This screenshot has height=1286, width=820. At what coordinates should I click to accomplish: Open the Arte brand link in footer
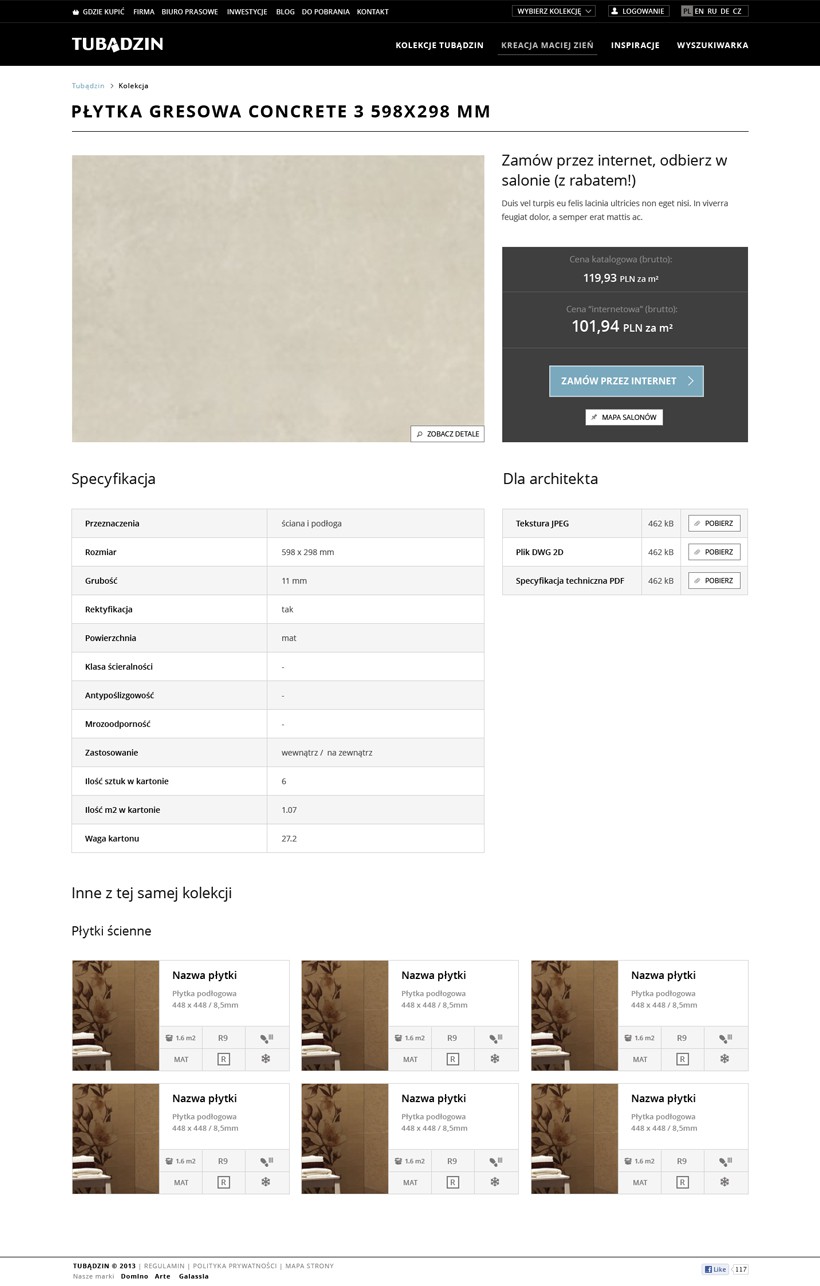163,1277
